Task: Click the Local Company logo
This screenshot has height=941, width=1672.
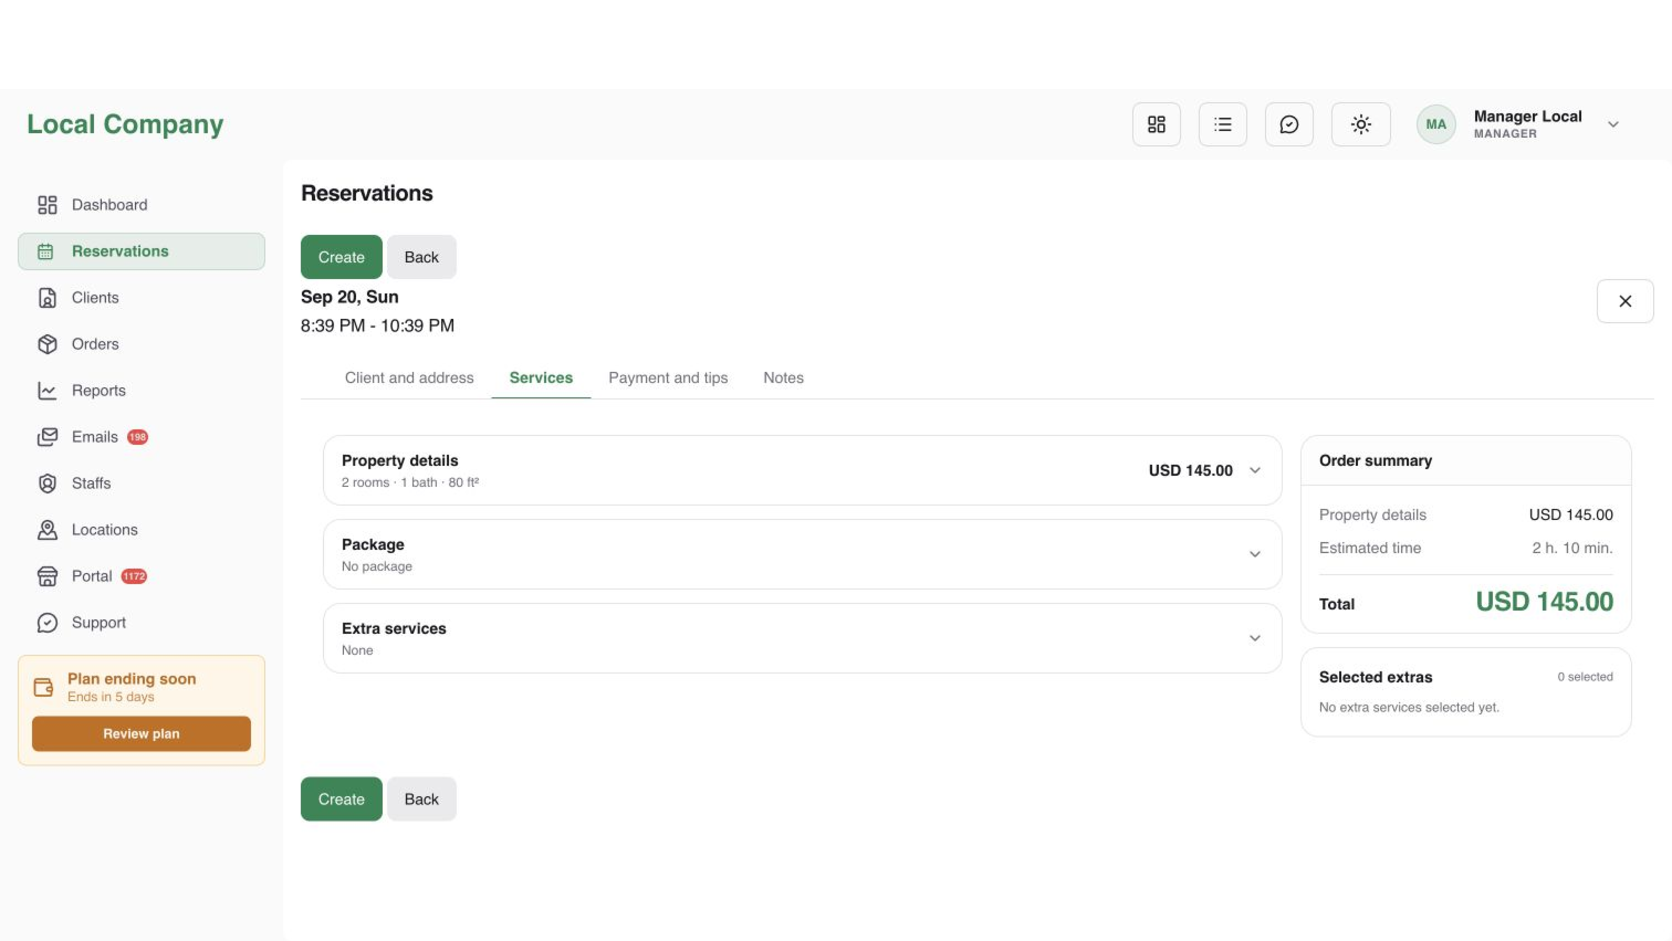Action: click(x=125, y=124)
